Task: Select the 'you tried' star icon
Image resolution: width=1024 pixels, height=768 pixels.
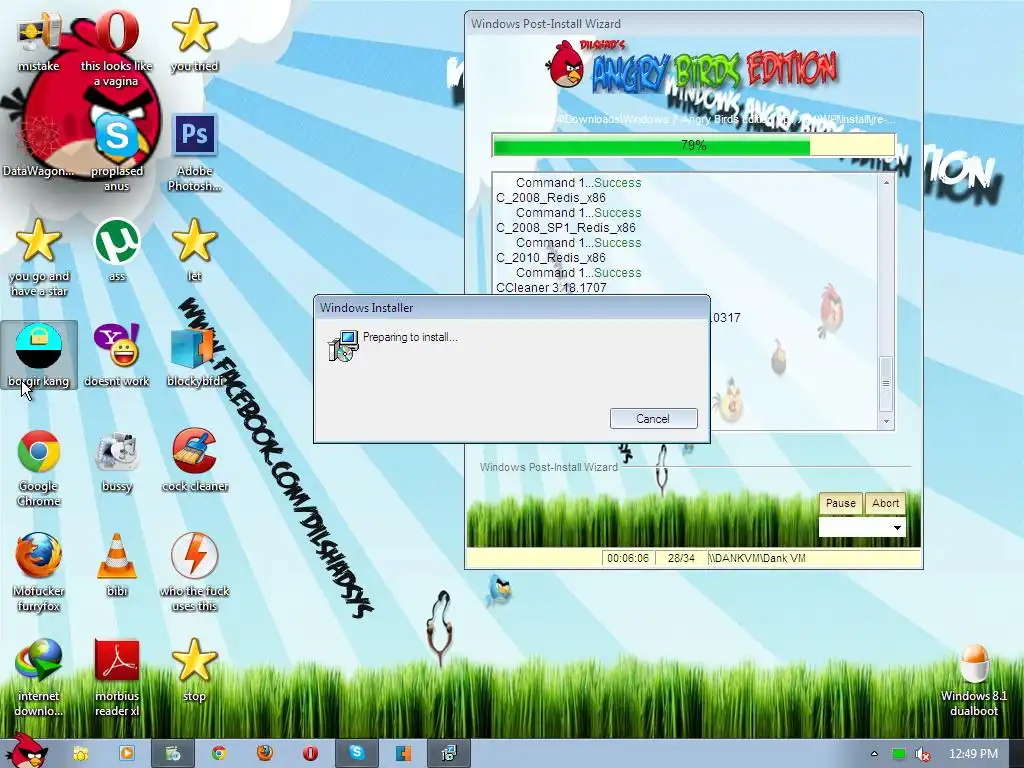Action: pyautogui.click(x=194, y=40)
